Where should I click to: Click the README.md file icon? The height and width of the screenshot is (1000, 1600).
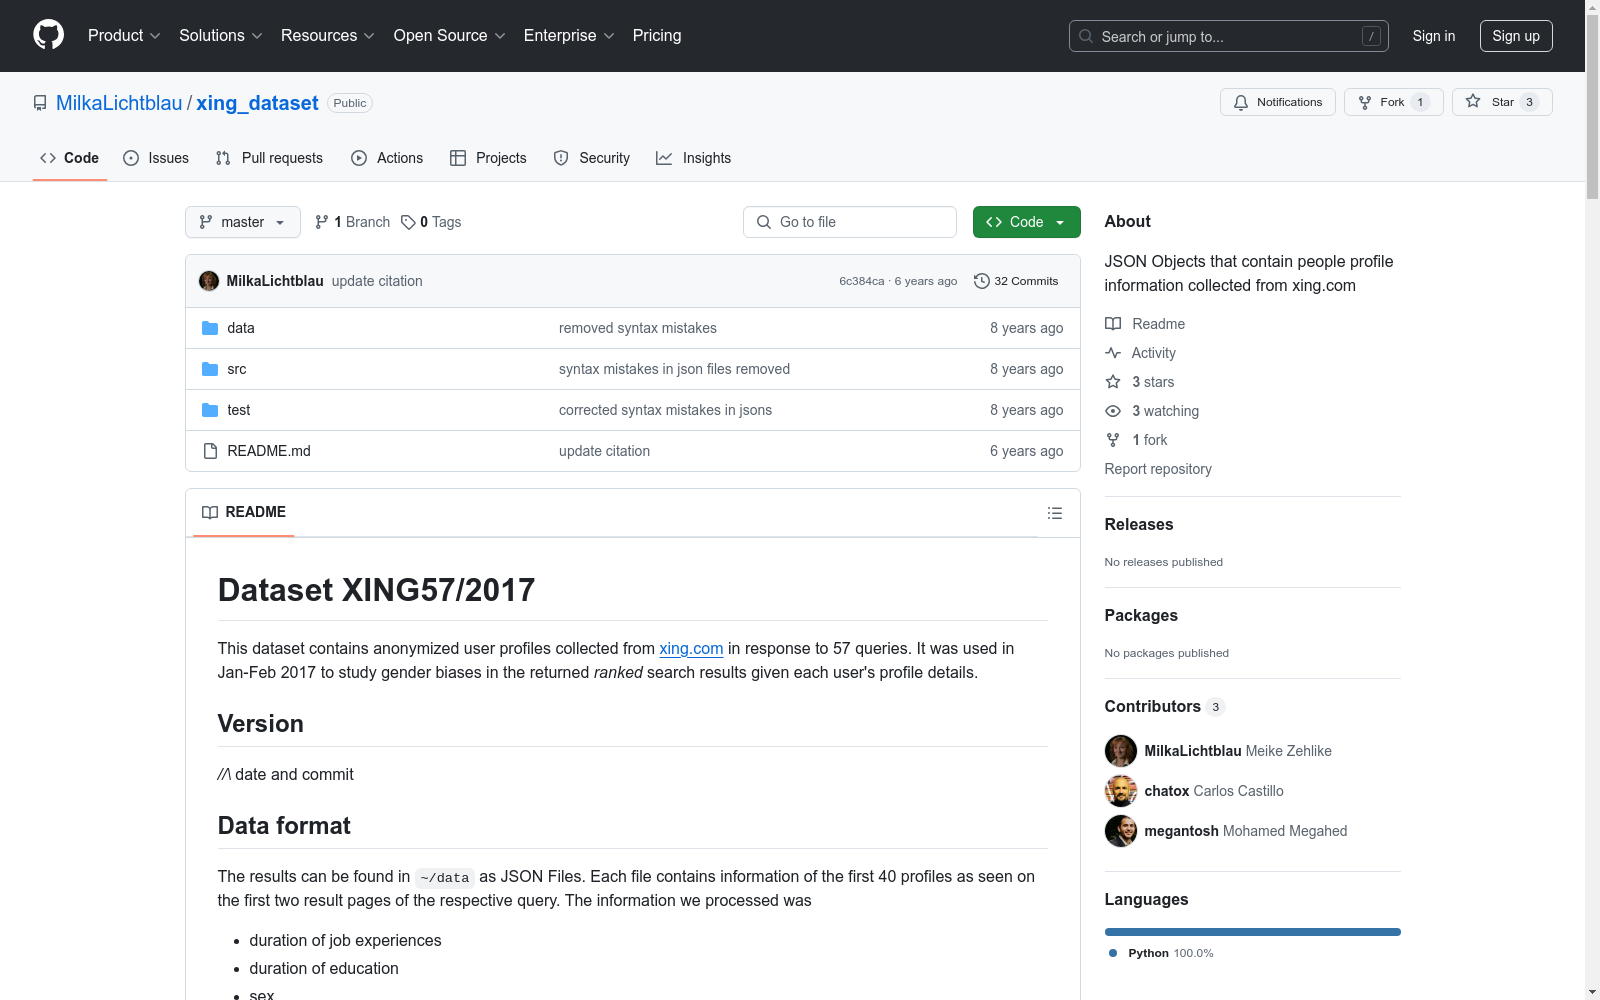tap(210, 451)
